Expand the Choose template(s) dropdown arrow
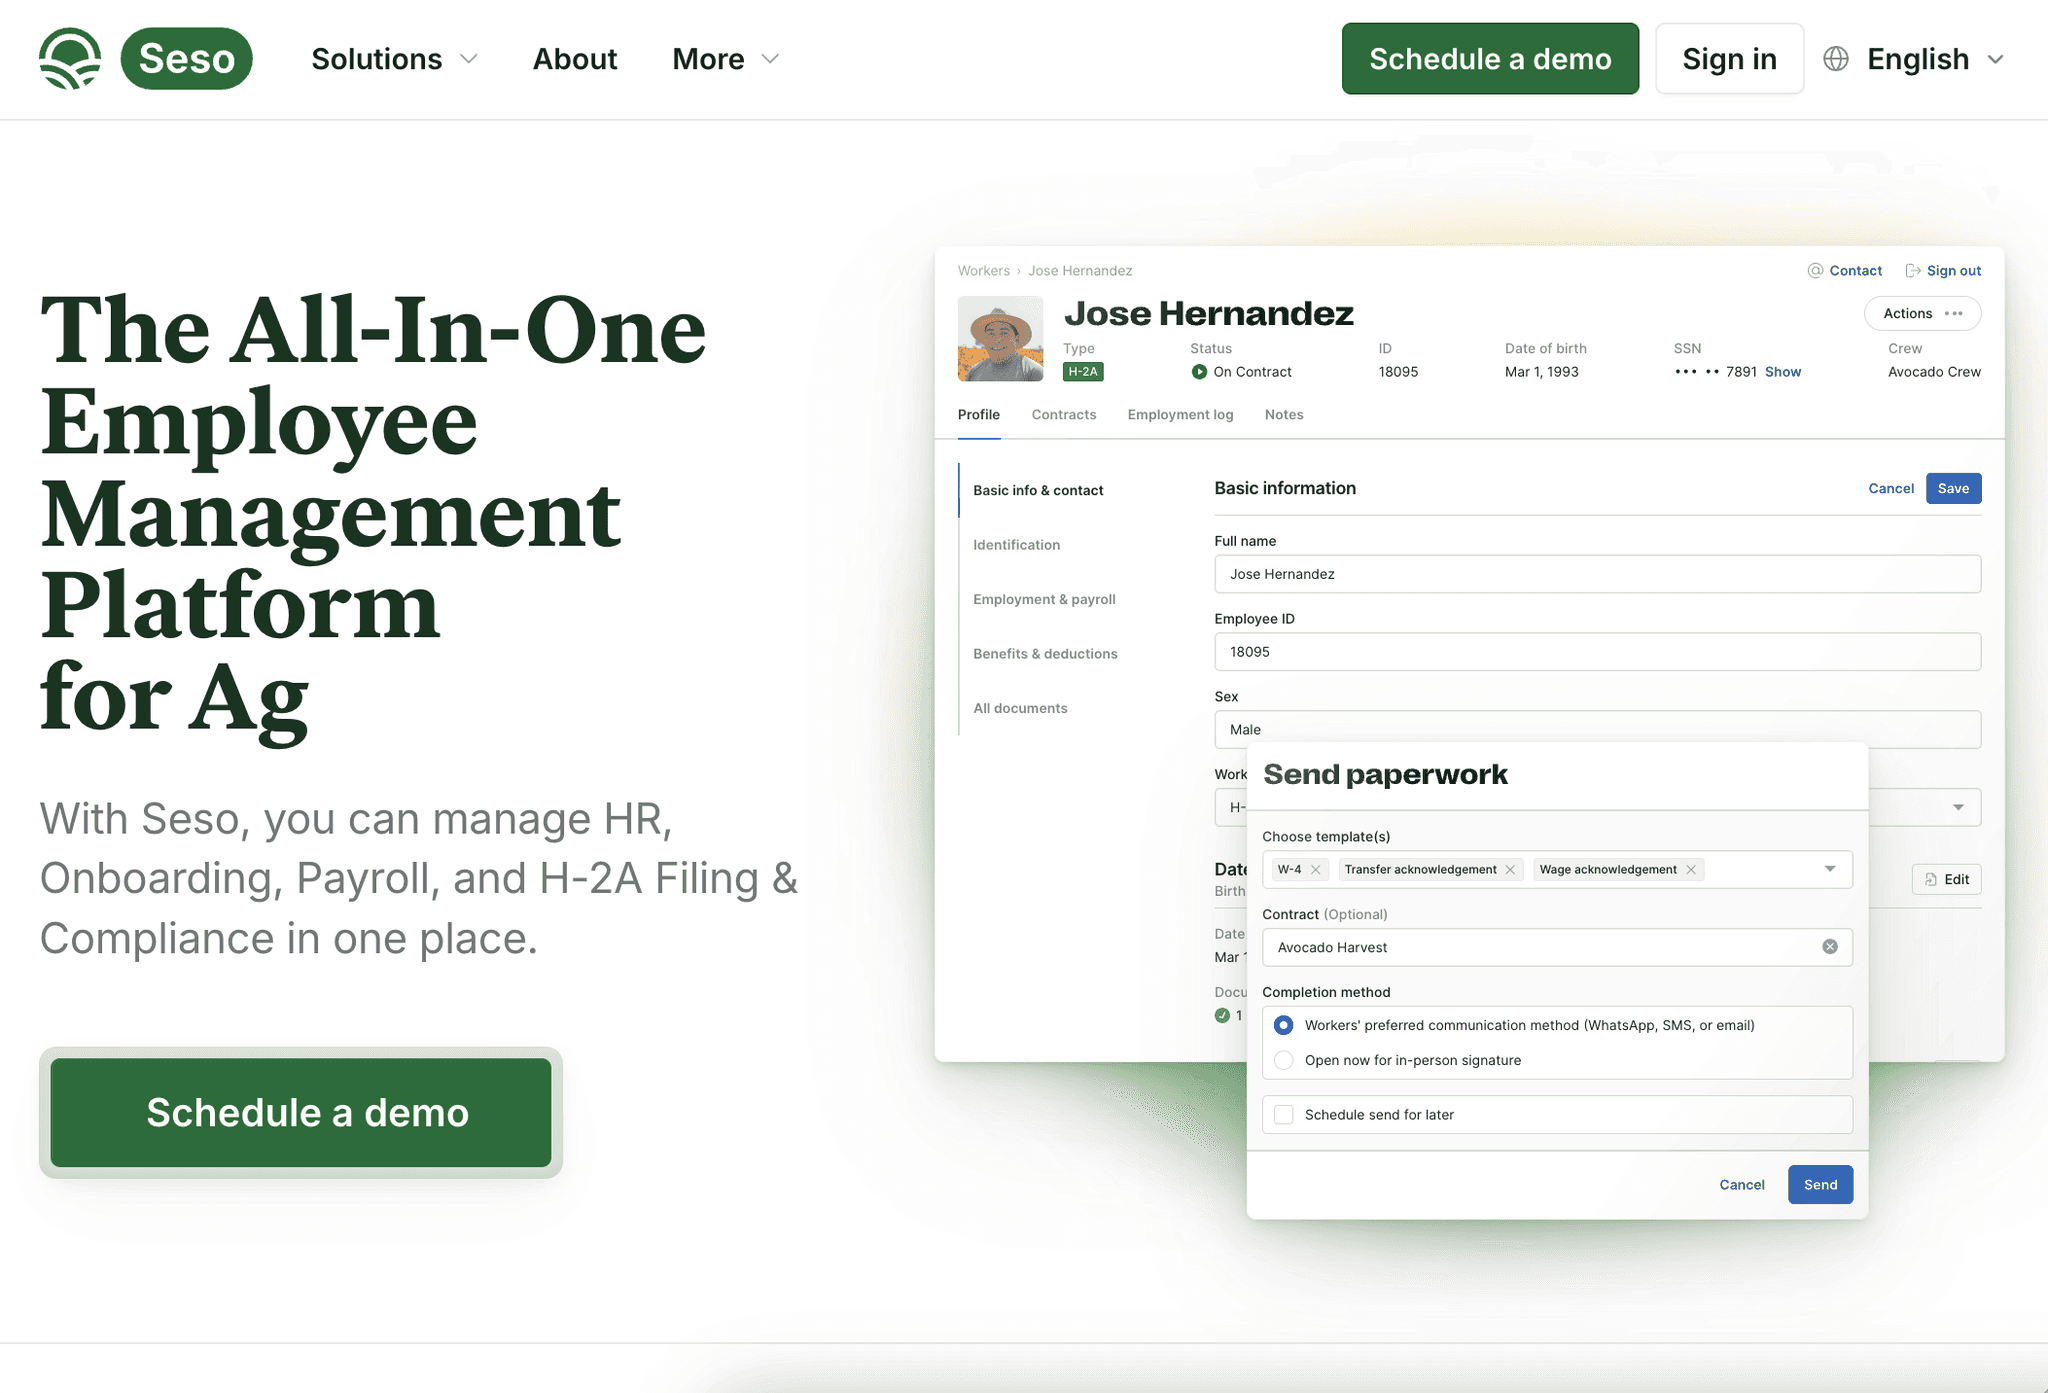Screen dimensions: 2048x1393 1829,869
